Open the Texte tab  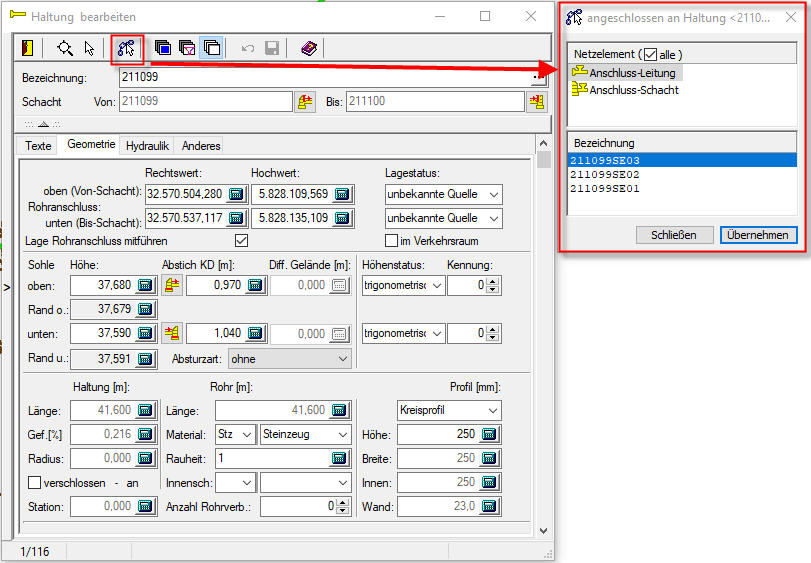point(38,146)
